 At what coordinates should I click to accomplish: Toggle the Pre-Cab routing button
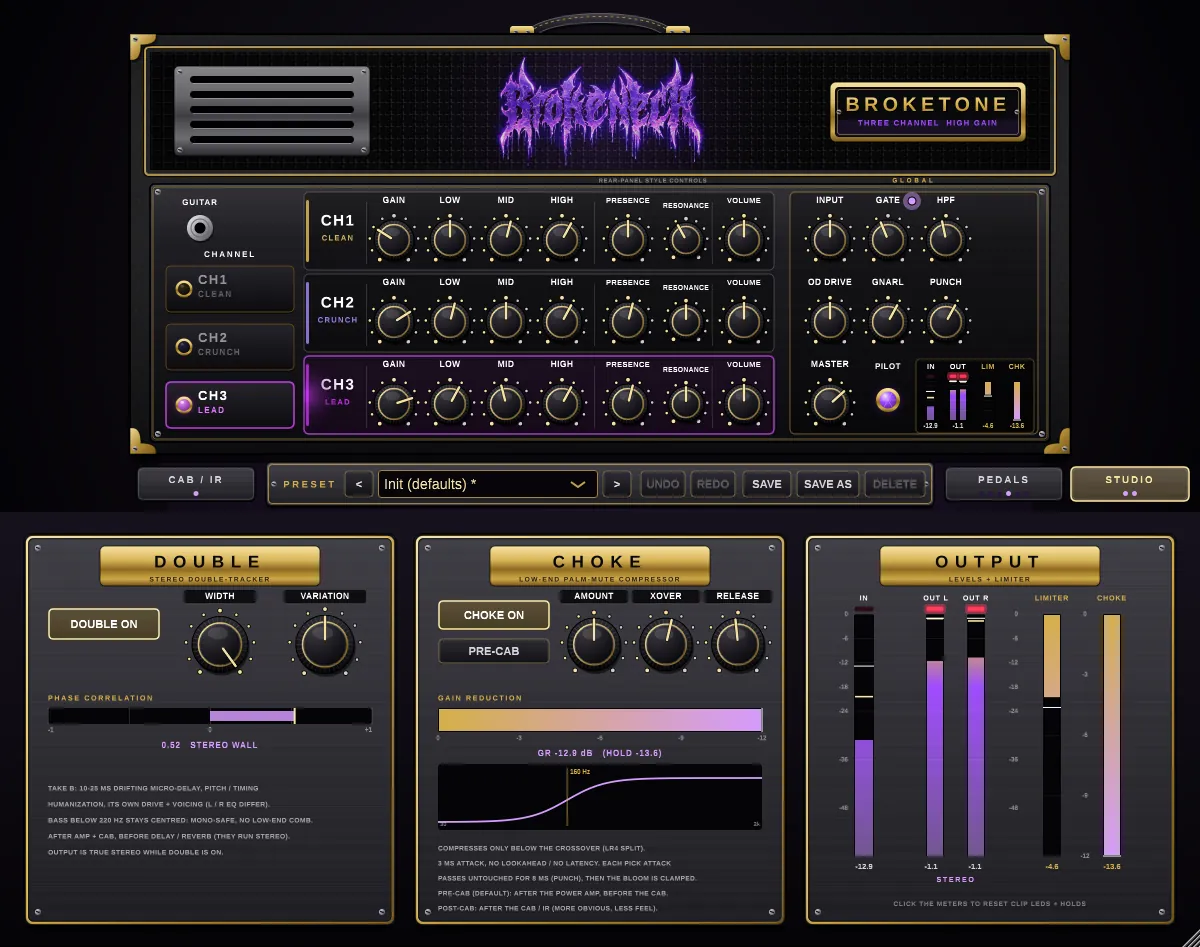tap(494, 651)
